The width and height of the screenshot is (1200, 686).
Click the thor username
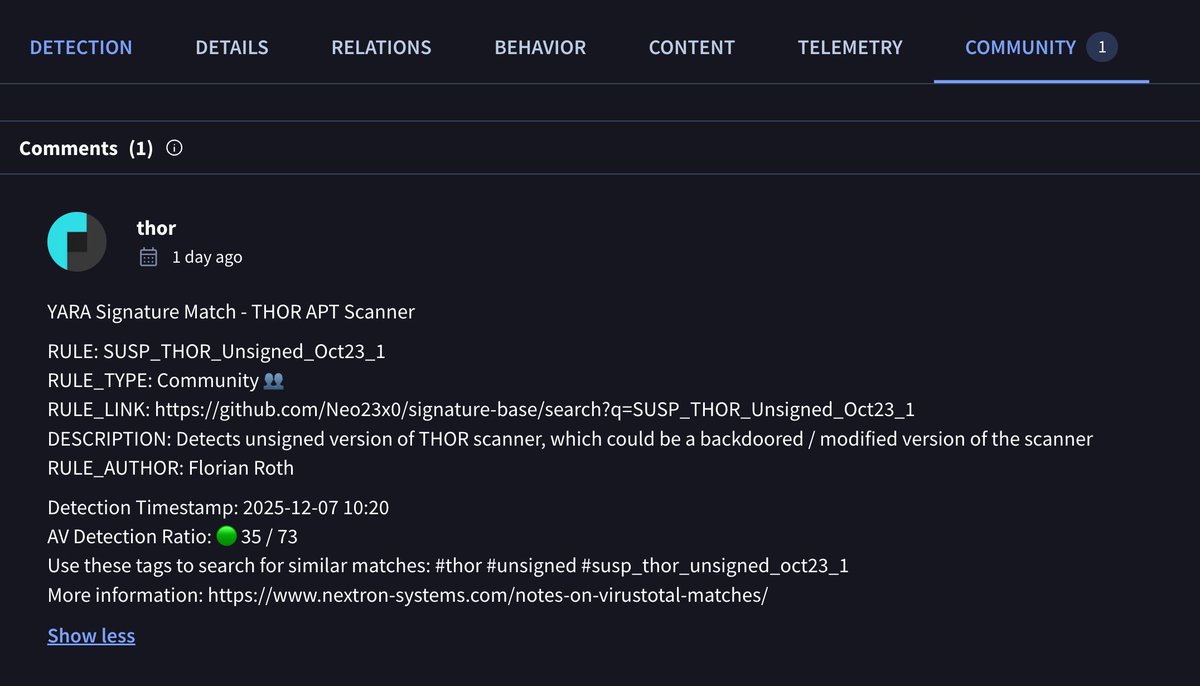coord(156,228)
